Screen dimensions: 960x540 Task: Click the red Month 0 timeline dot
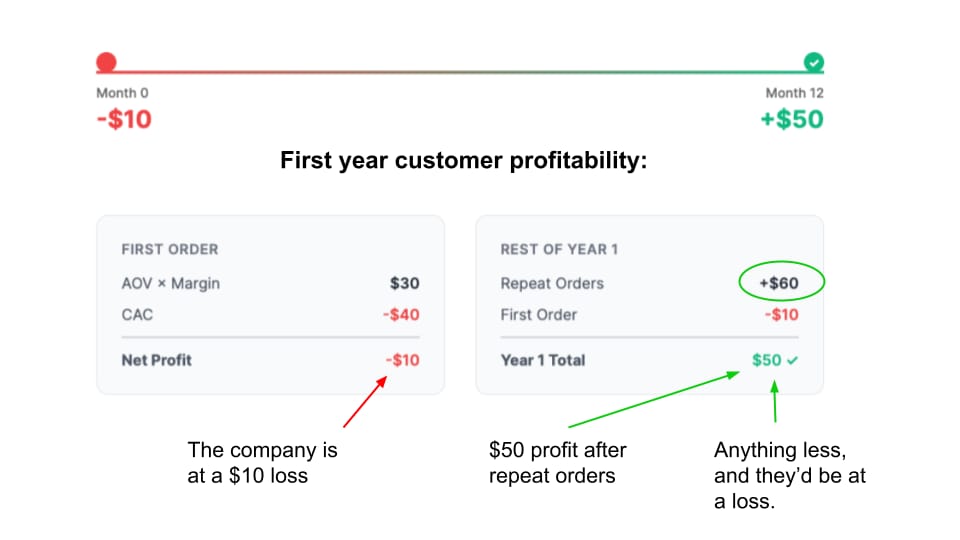106,64
